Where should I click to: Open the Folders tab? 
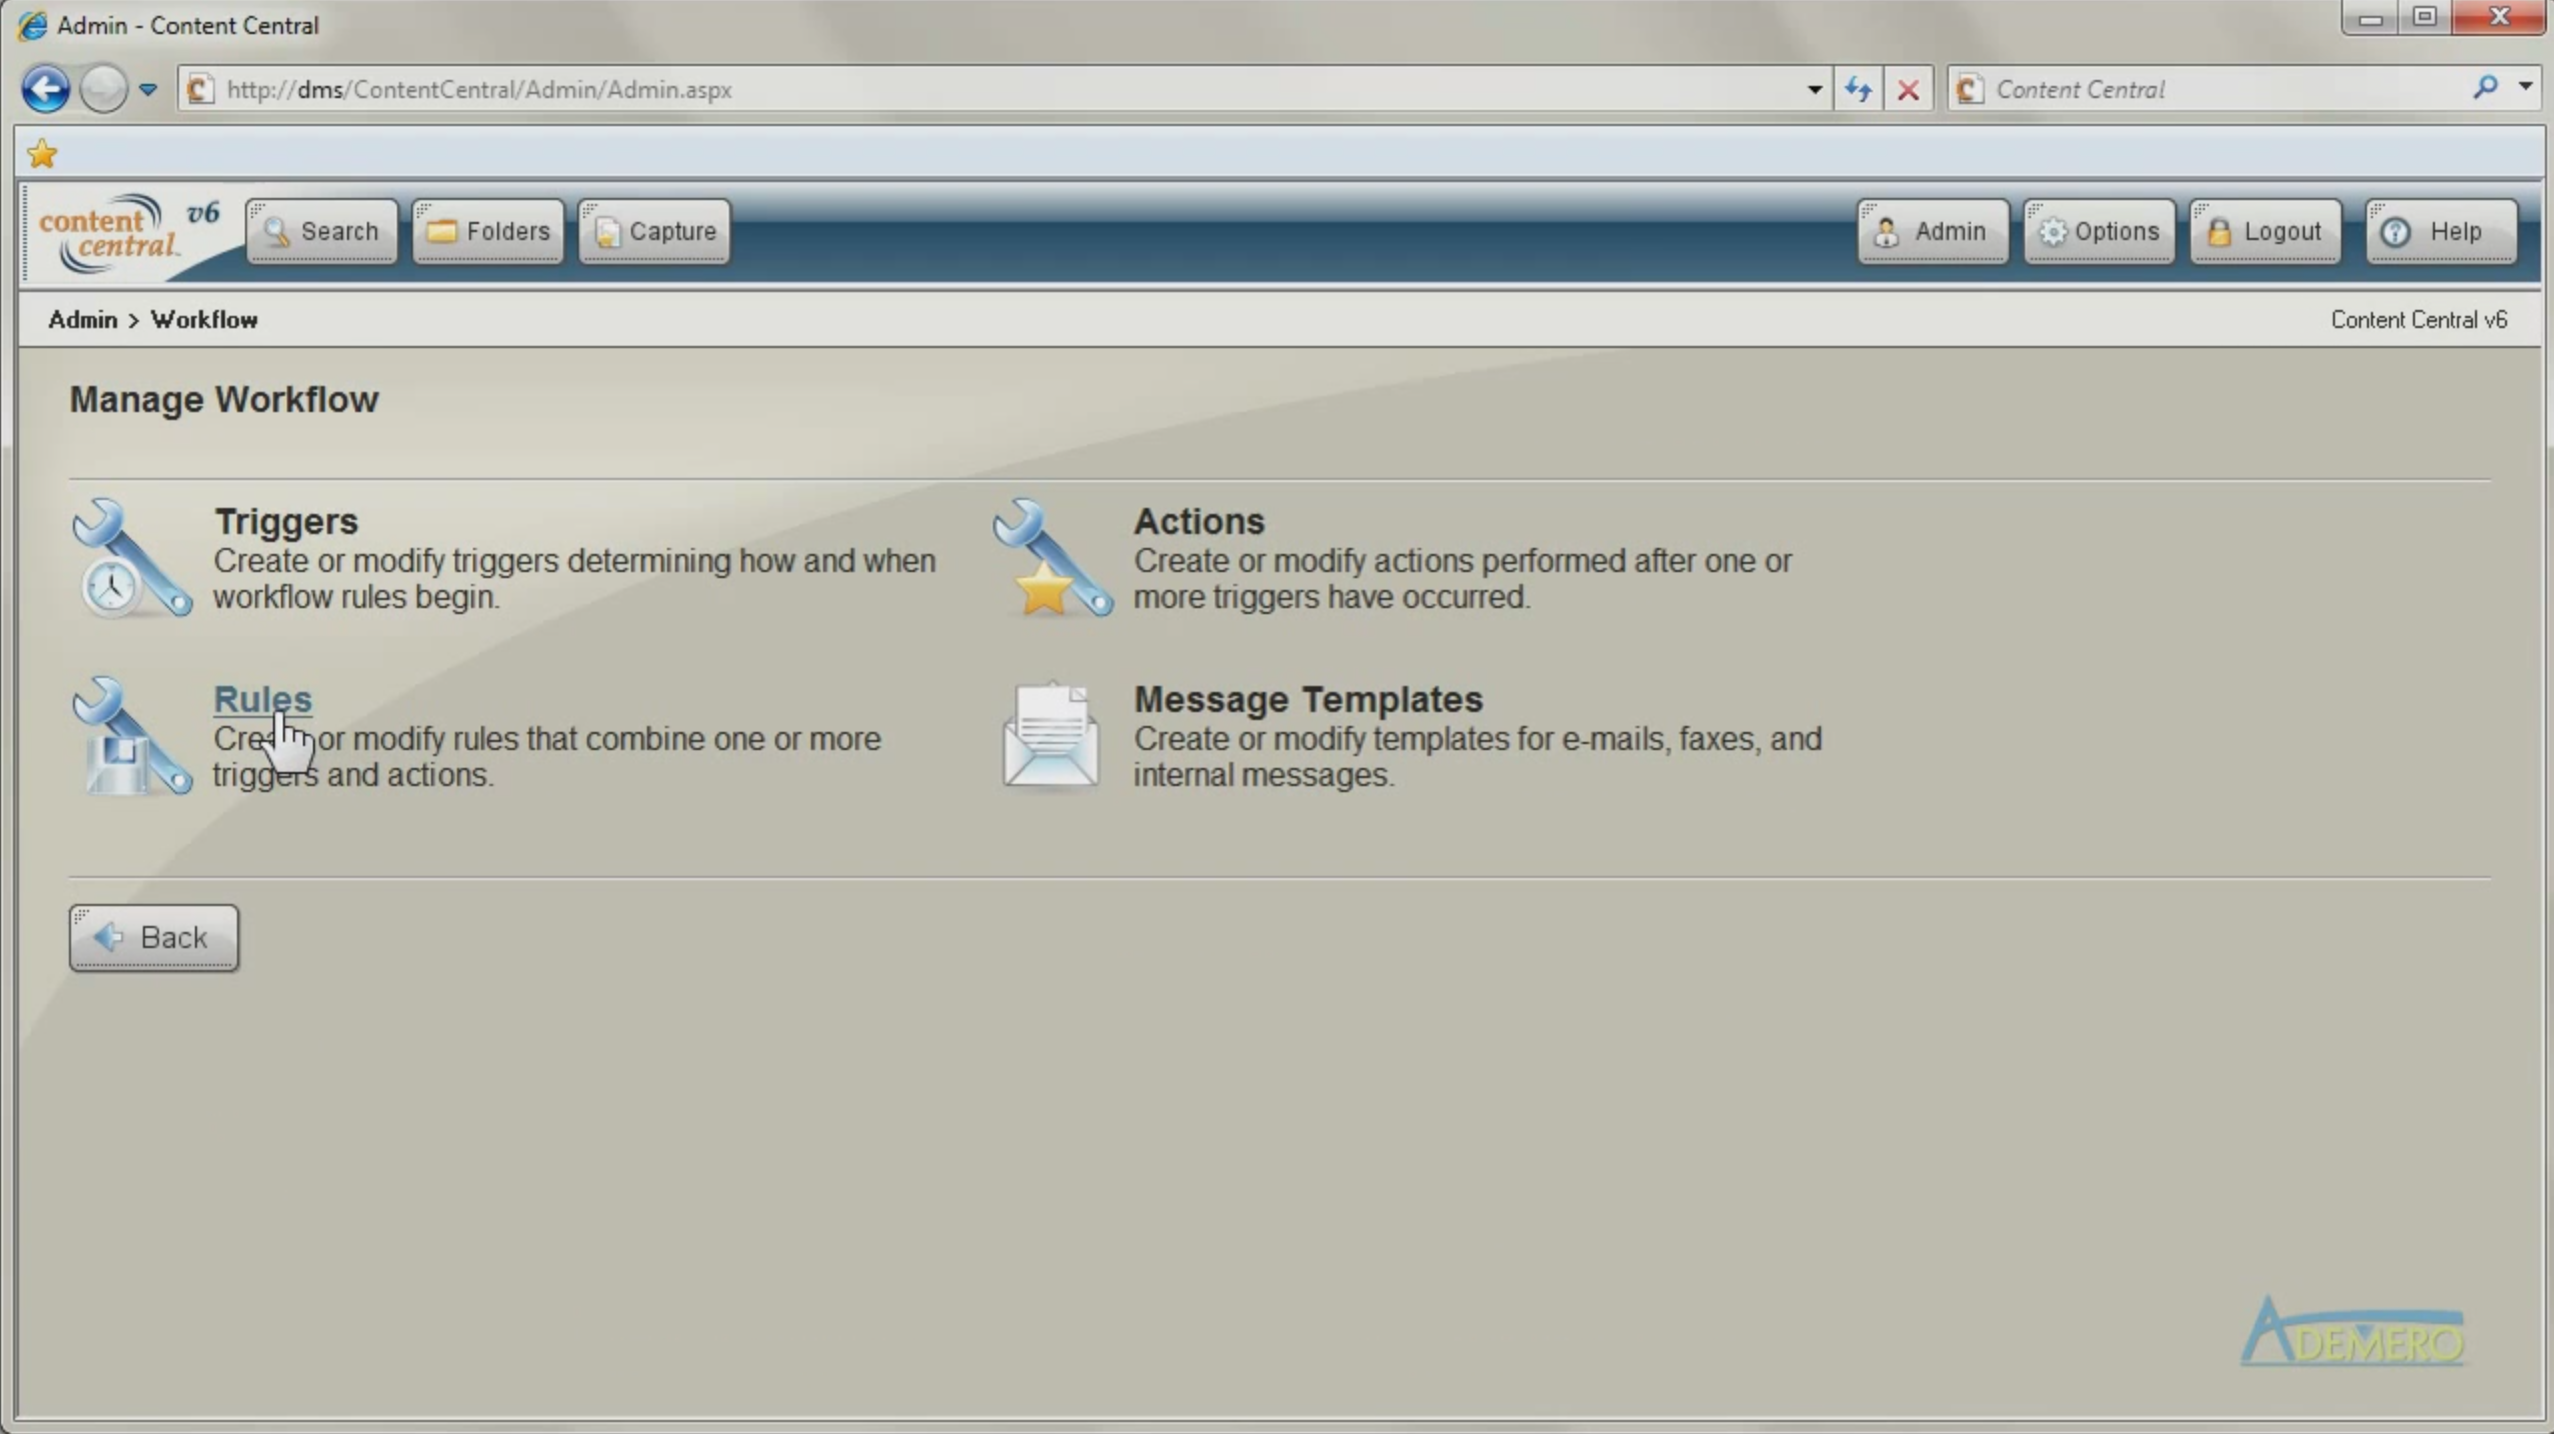tap(488, 231)
